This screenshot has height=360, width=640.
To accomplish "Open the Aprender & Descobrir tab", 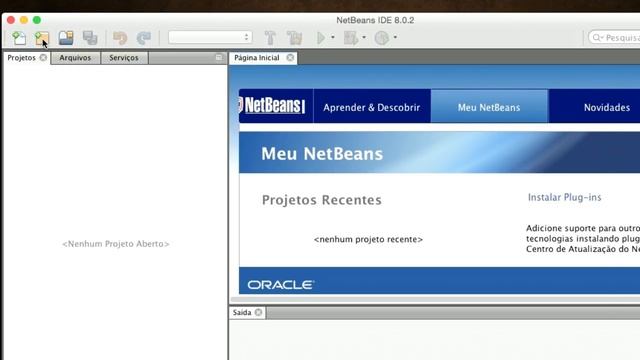I will point(371,107).
